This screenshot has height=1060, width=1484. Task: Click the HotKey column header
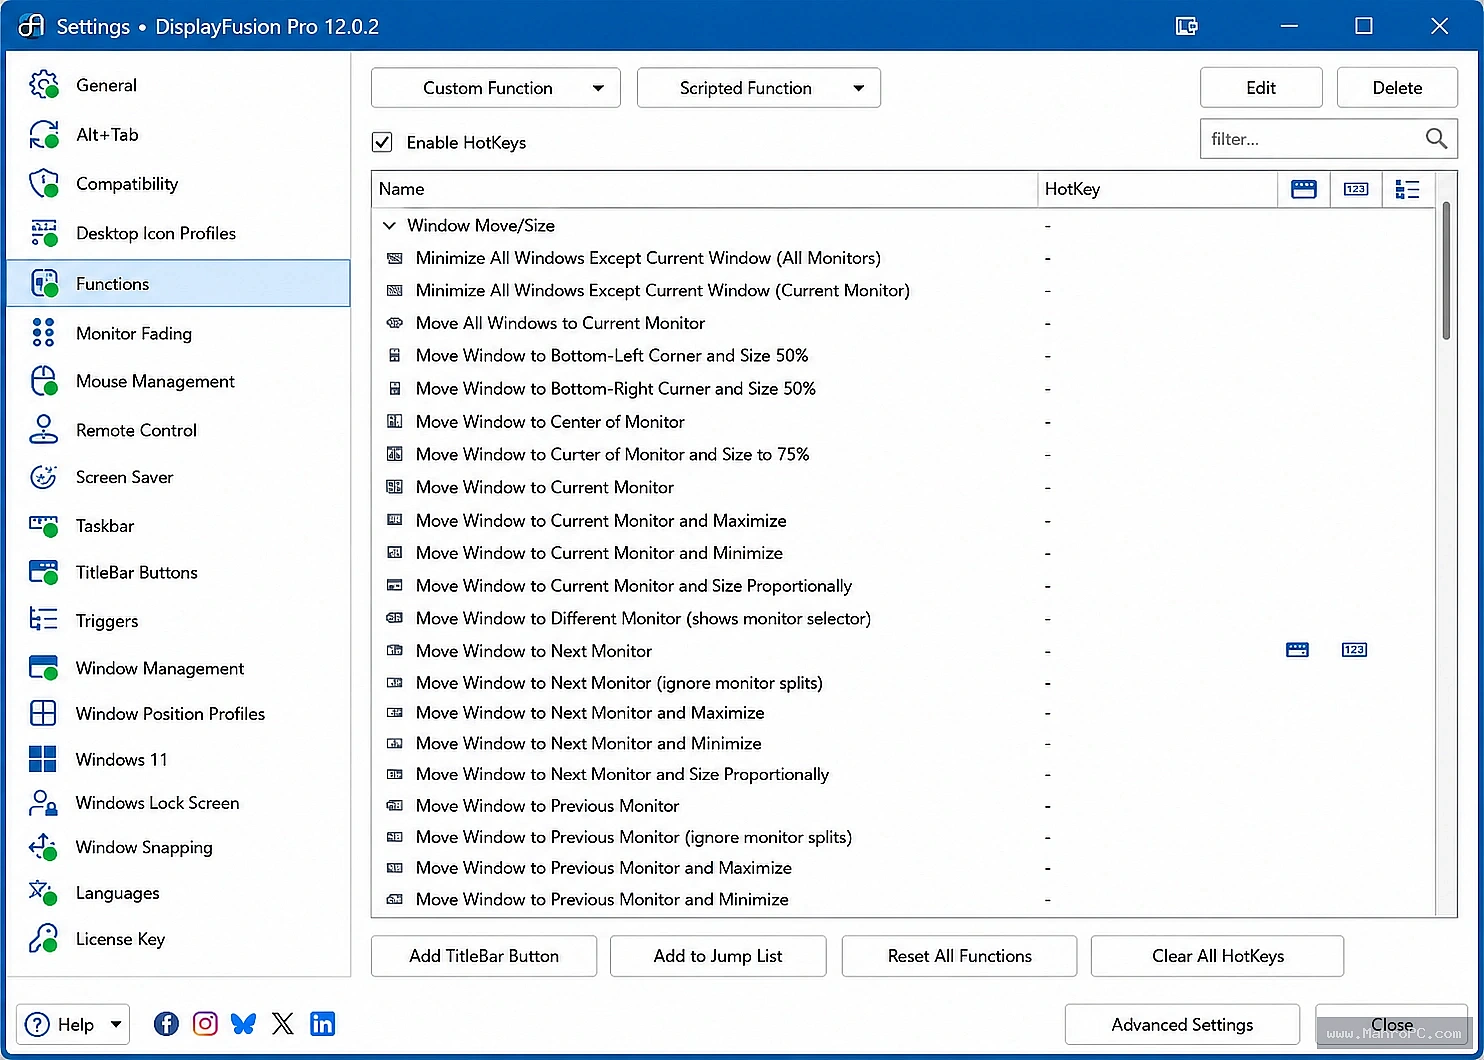1158,189
